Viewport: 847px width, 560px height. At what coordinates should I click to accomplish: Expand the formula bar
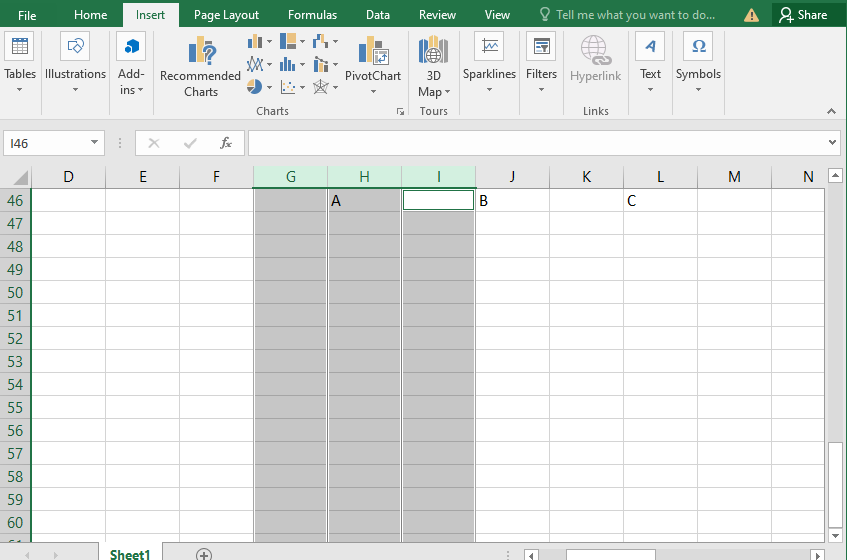pyautogui.click(x=832, y=143)
